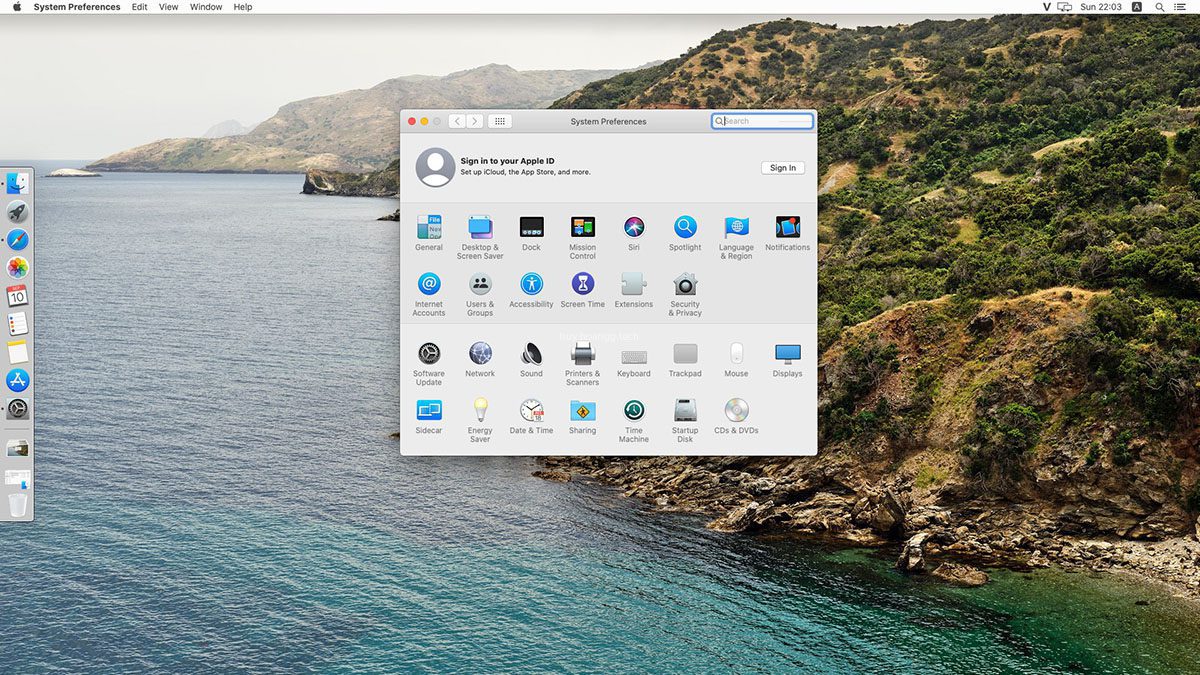Open Launchpad from the Dock
The image size is (1200, 675).
[18, 211]
